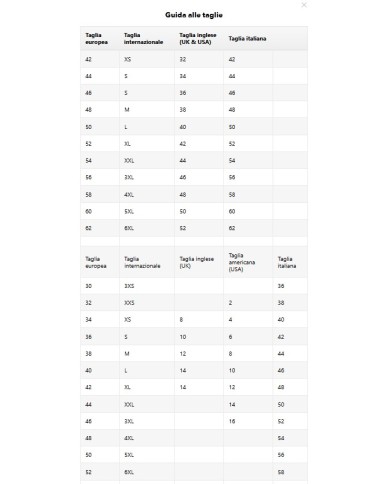
Task: Click the 'Guida alle taglie' title
Action: [x=194, y=15]
